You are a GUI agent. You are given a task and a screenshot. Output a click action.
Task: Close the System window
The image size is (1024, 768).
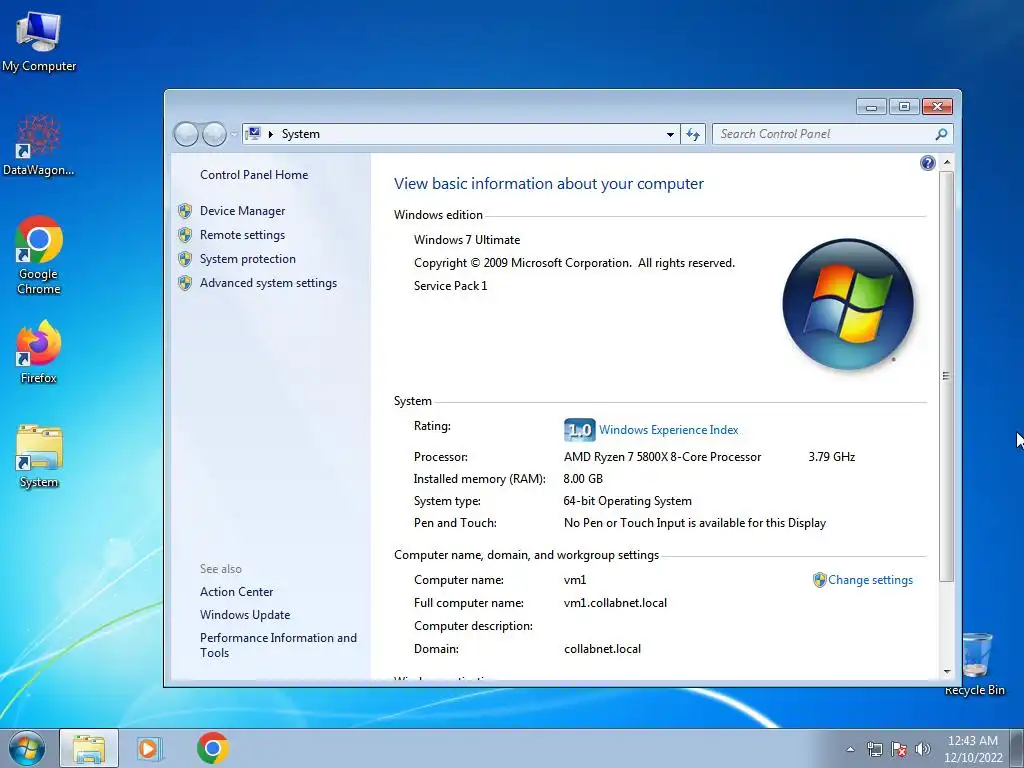tap(937, 106)
